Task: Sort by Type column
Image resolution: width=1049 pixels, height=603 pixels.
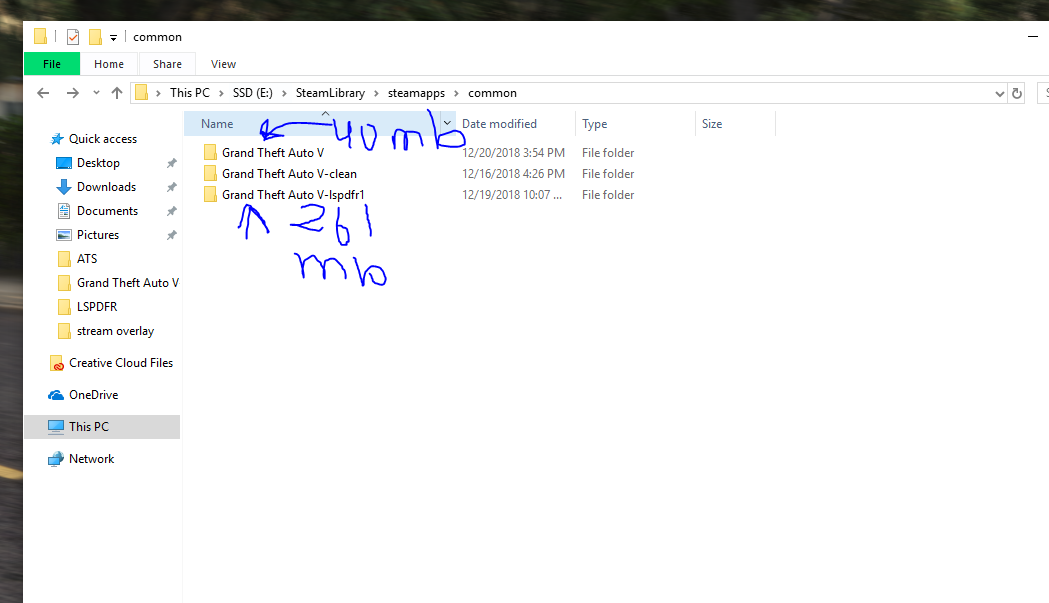Action: (x=595, y=124)
